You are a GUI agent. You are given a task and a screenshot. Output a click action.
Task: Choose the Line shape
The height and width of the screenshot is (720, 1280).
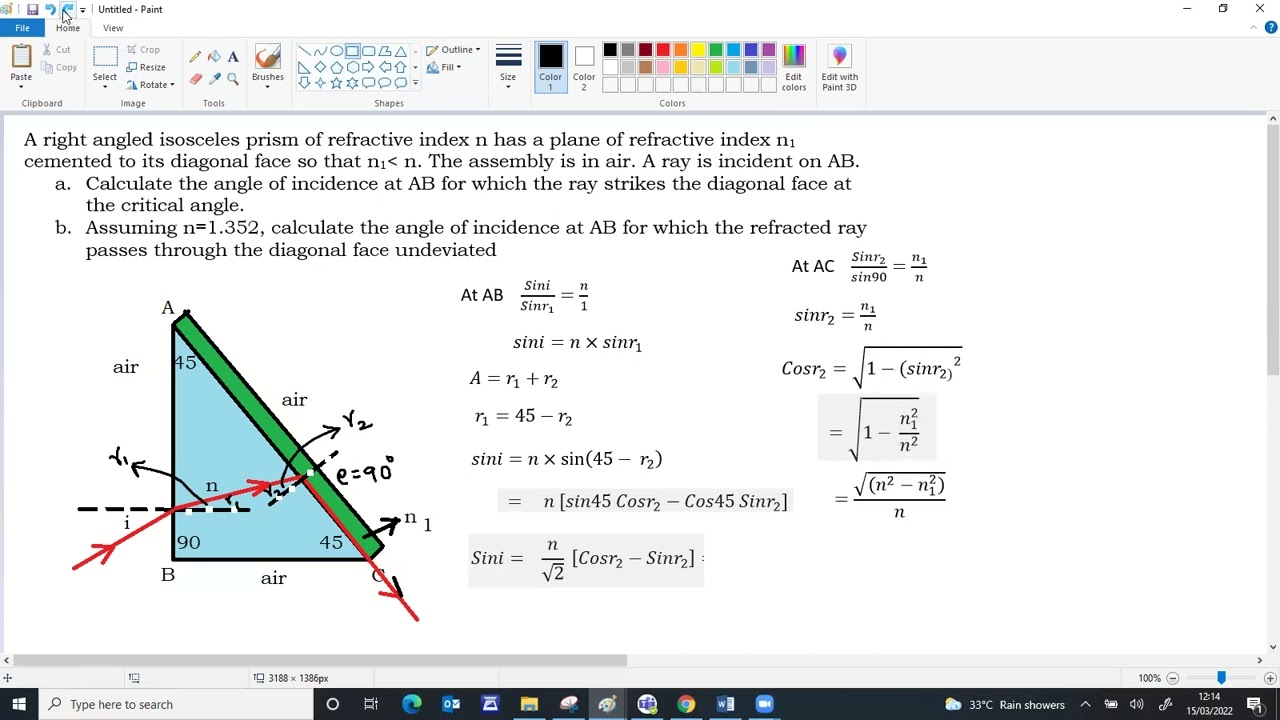click(304, 51)
